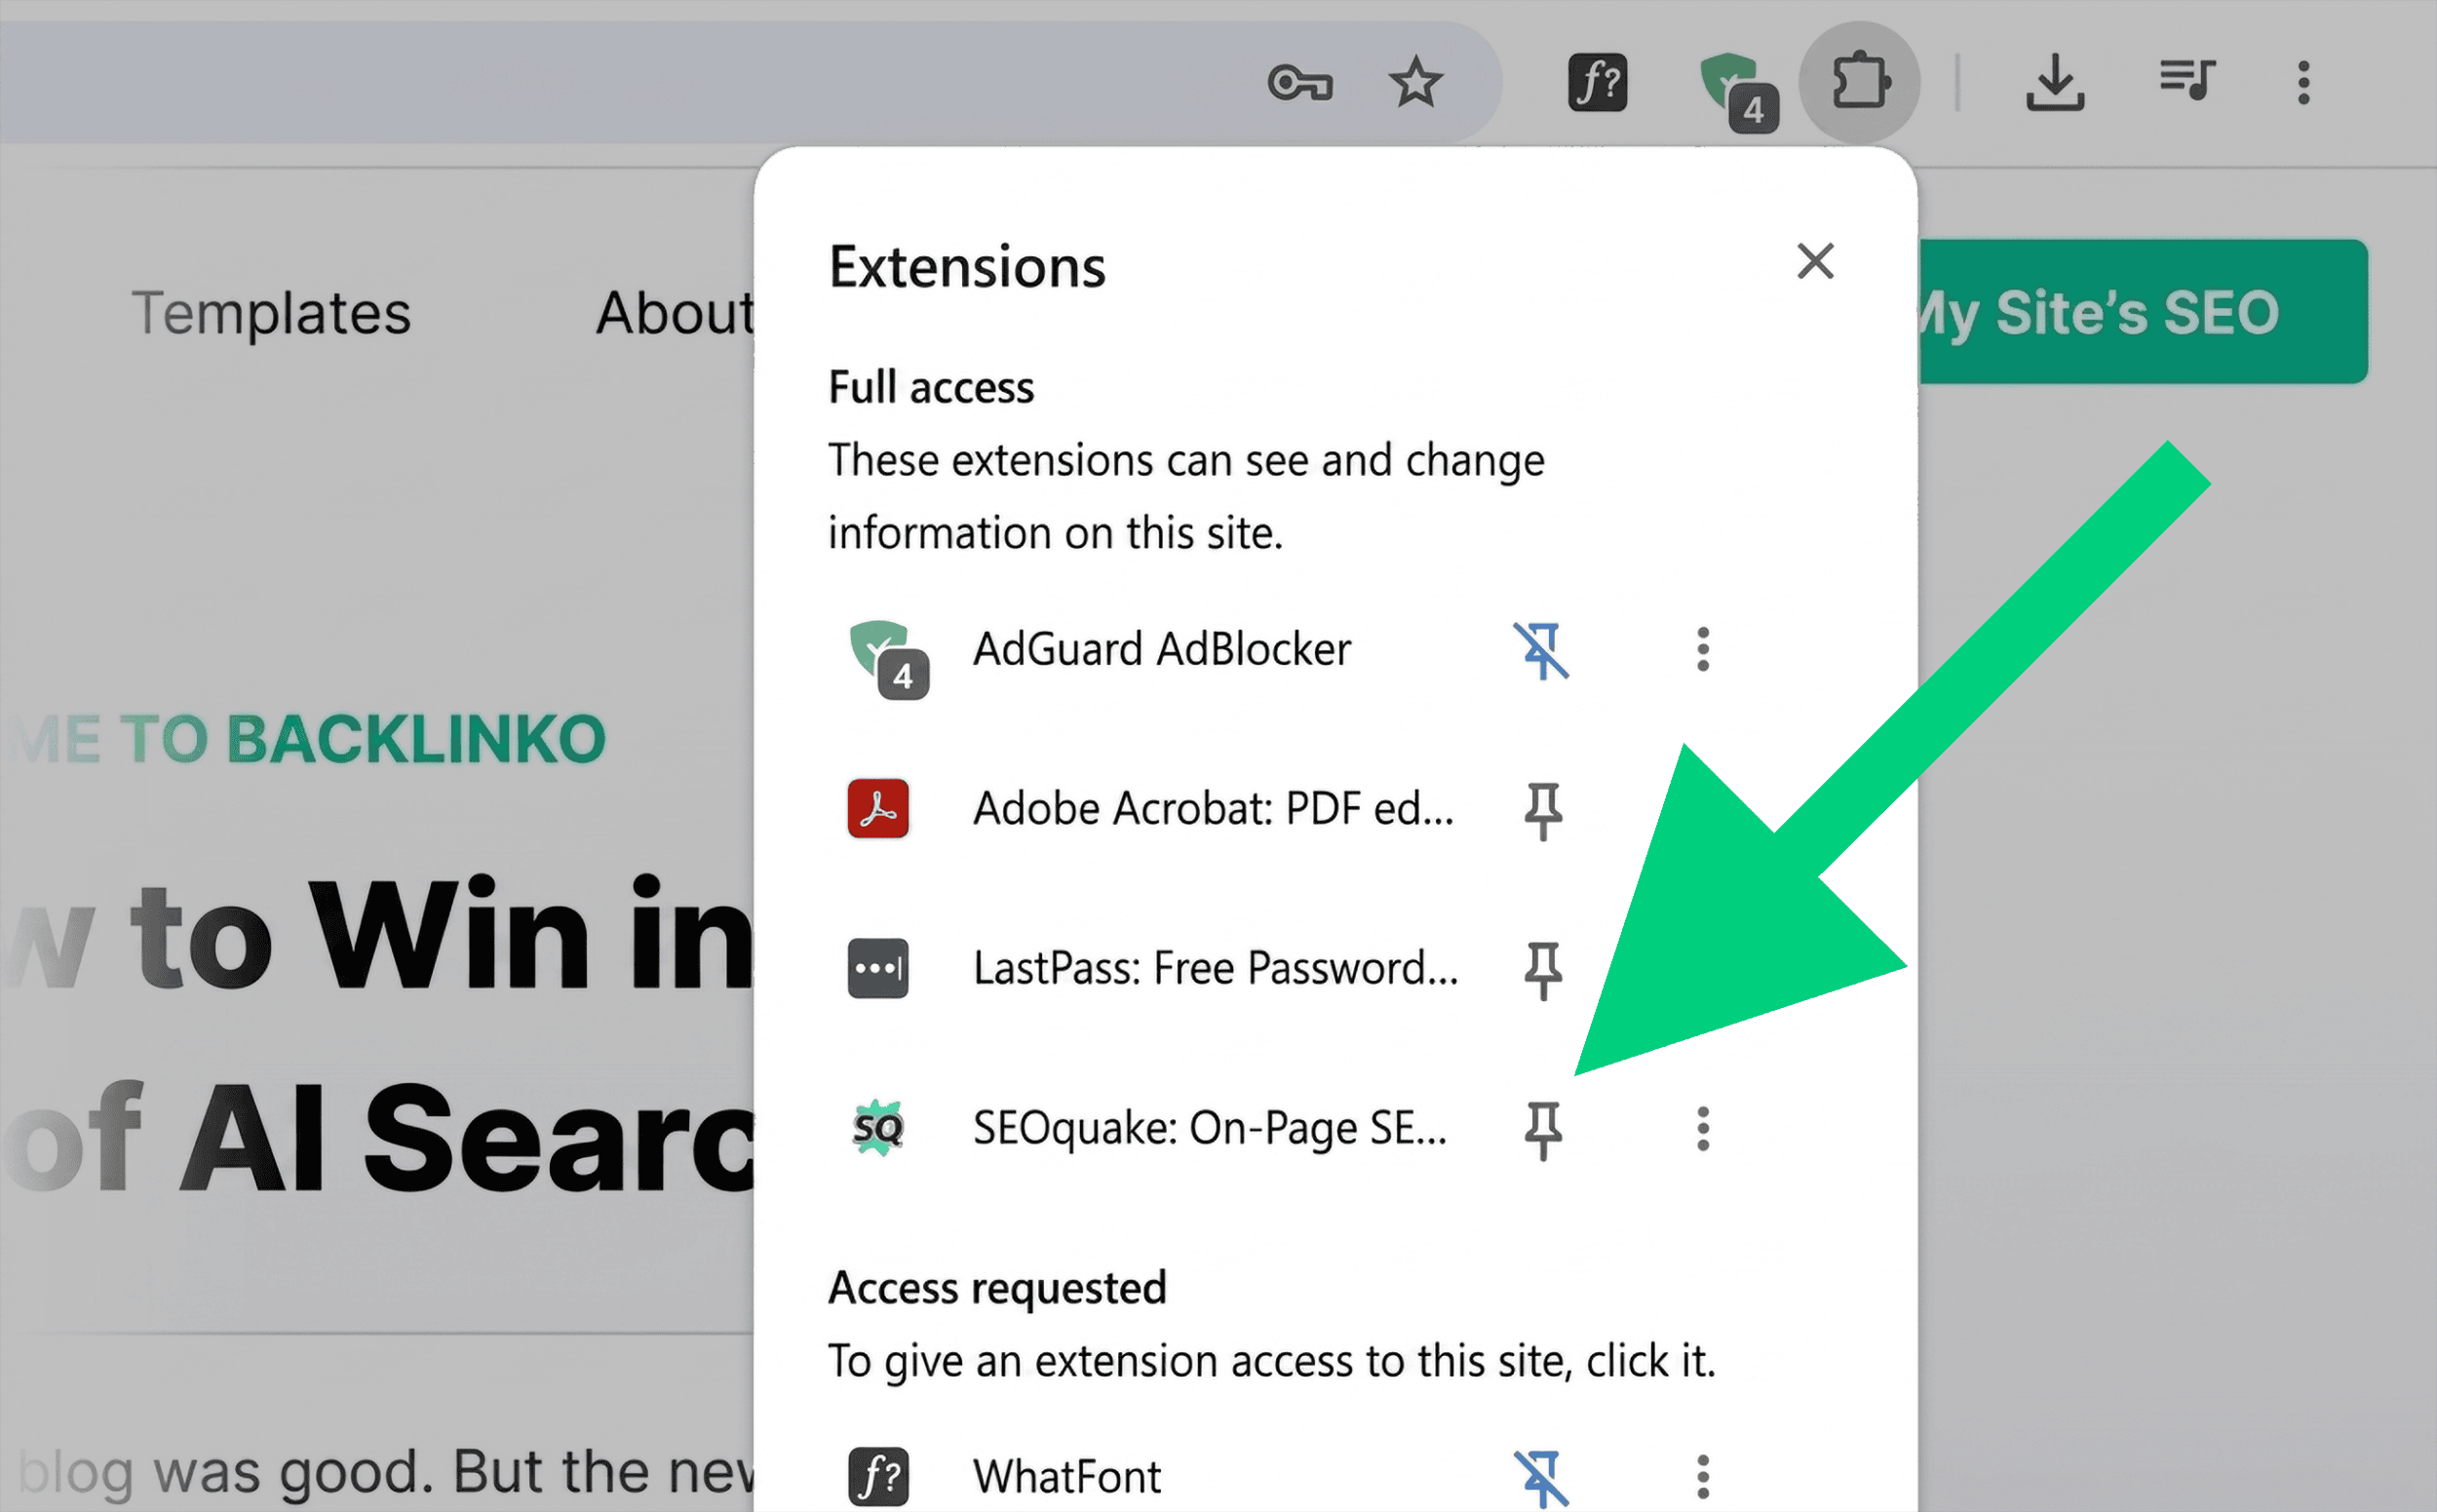Image resolution: width=2437 pixels, height=1512 pixels.
Task: Pin LastPass extension to toolbar
Action: pyautogui.click(x=1542, y=971)
